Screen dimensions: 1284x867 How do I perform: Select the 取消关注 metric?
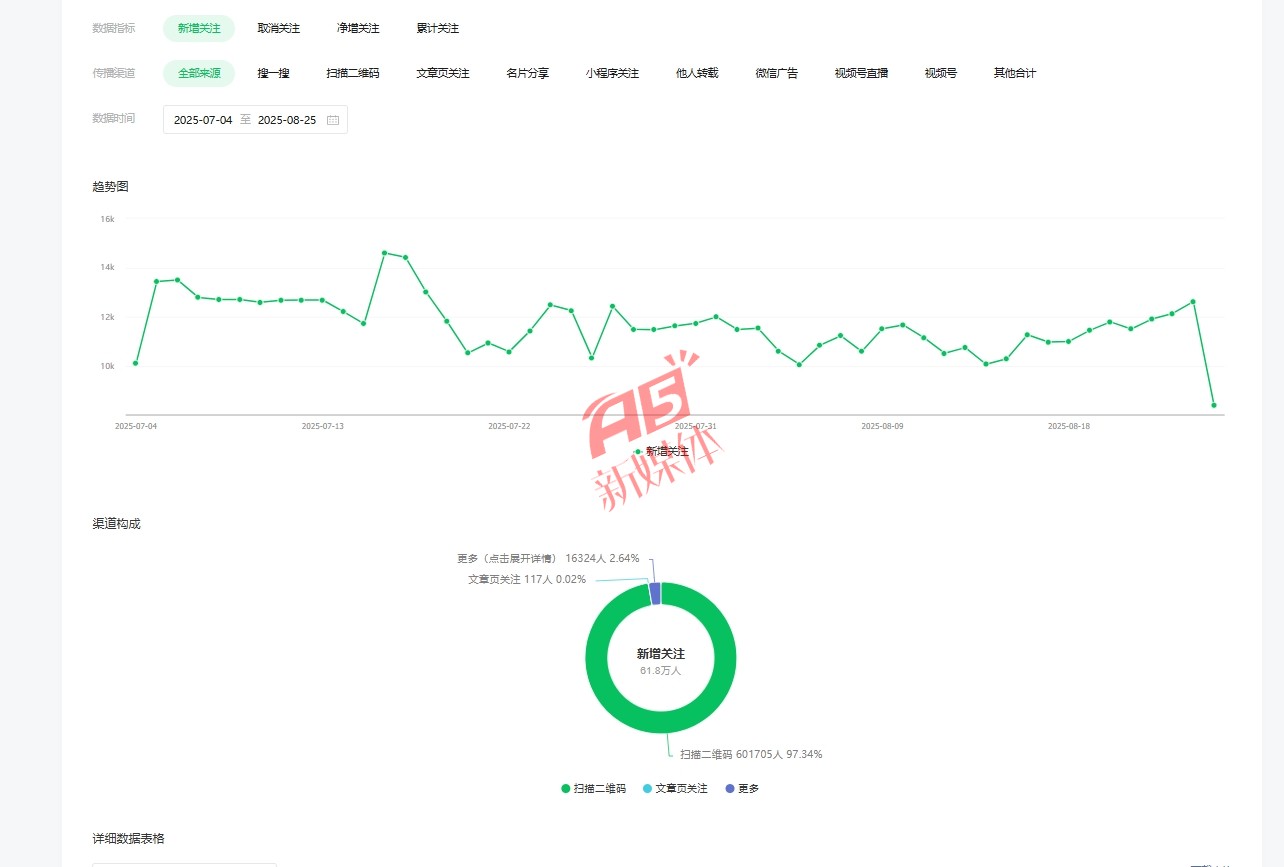click(x=278, y=29)
